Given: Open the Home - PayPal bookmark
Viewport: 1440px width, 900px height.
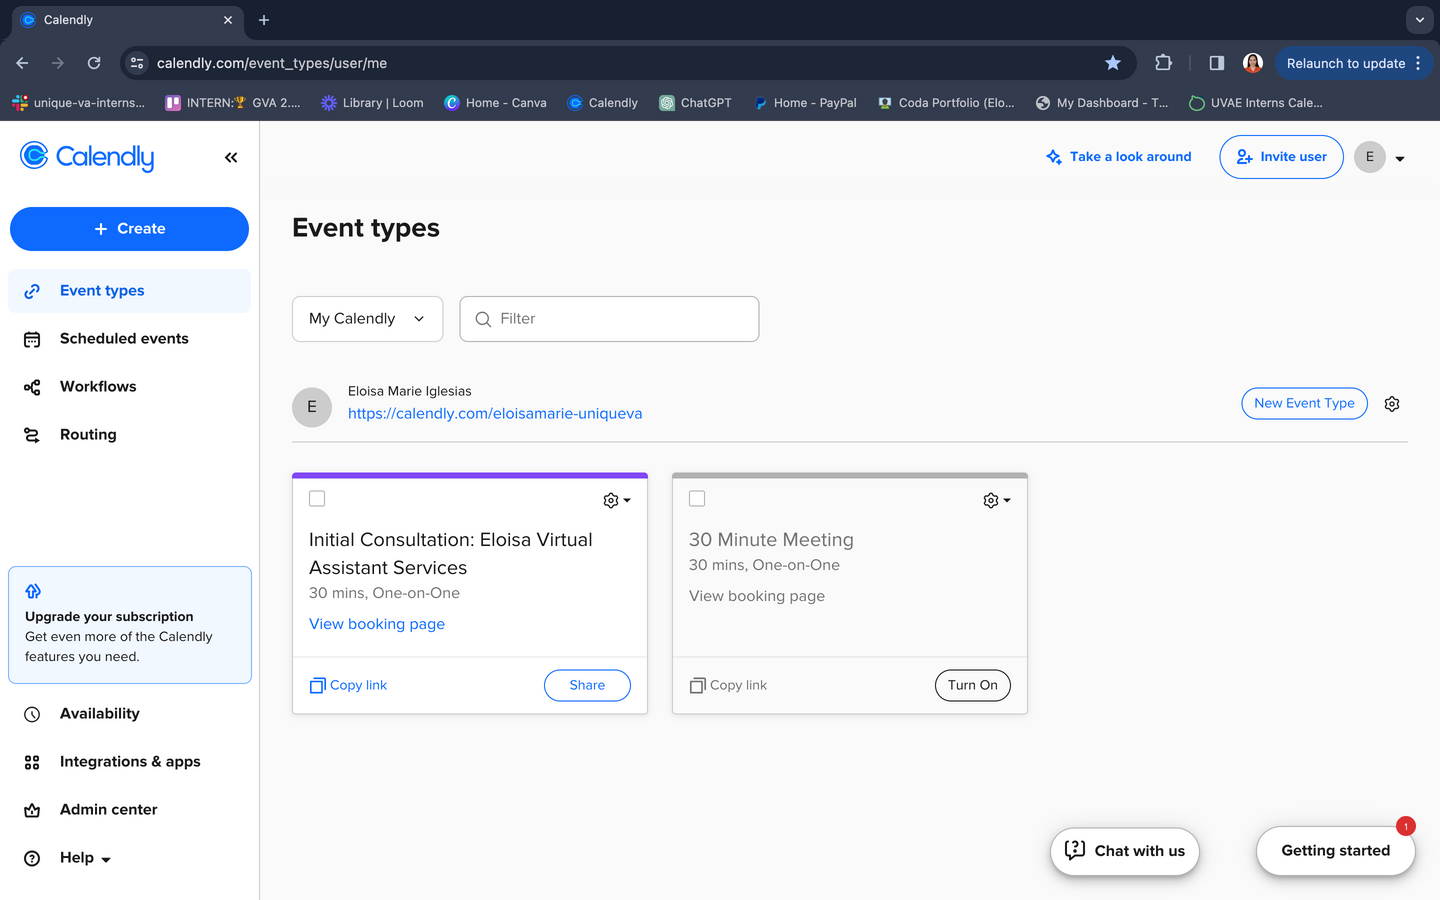Looking at the screenshot, I should 805,103.
